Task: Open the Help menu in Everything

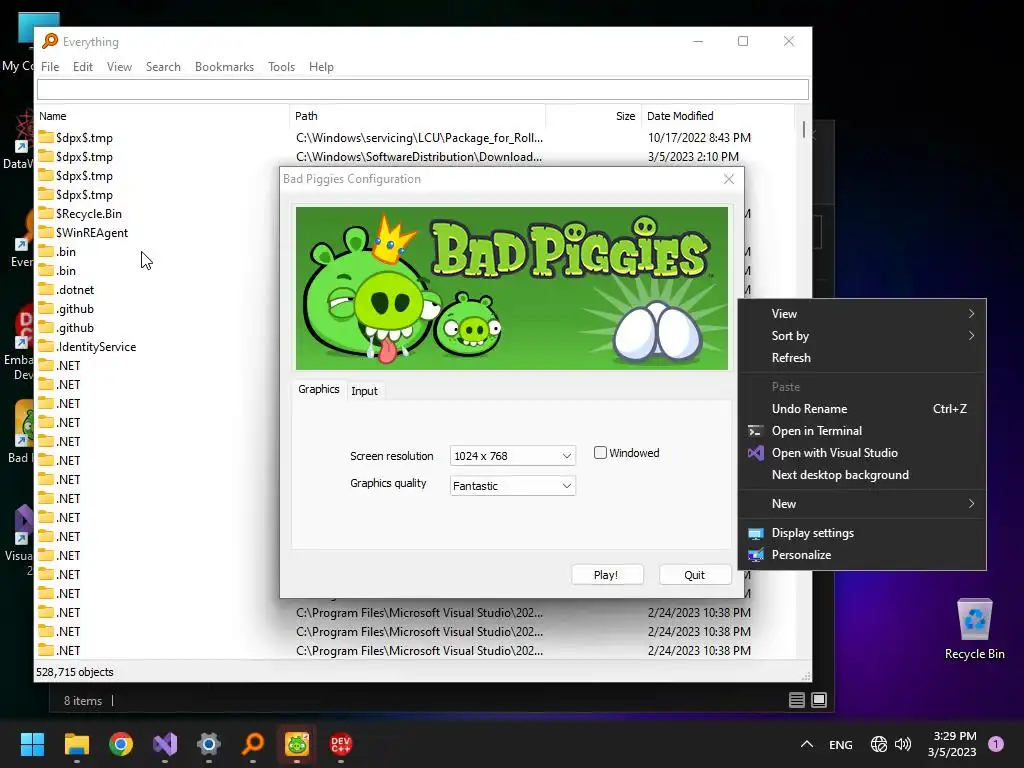Action: [321, 67]
